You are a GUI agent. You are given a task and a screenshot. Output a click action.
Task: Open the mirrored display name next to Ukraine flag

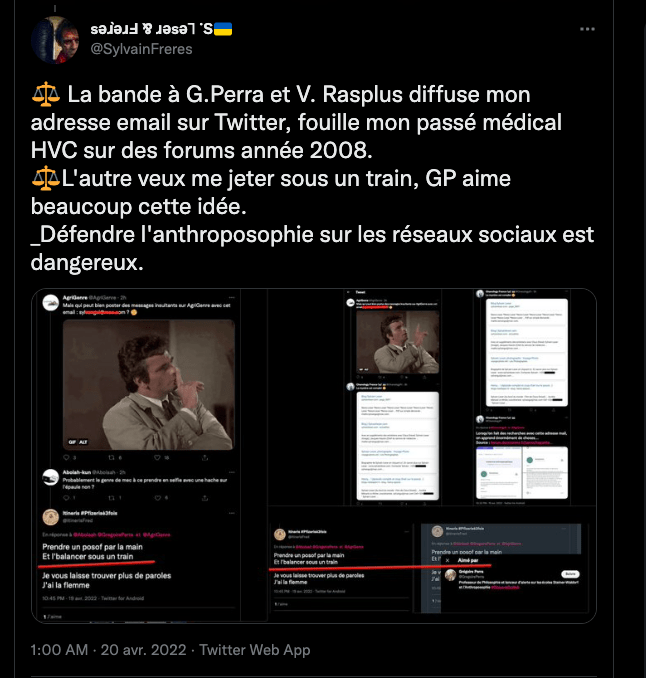[152, 29]
